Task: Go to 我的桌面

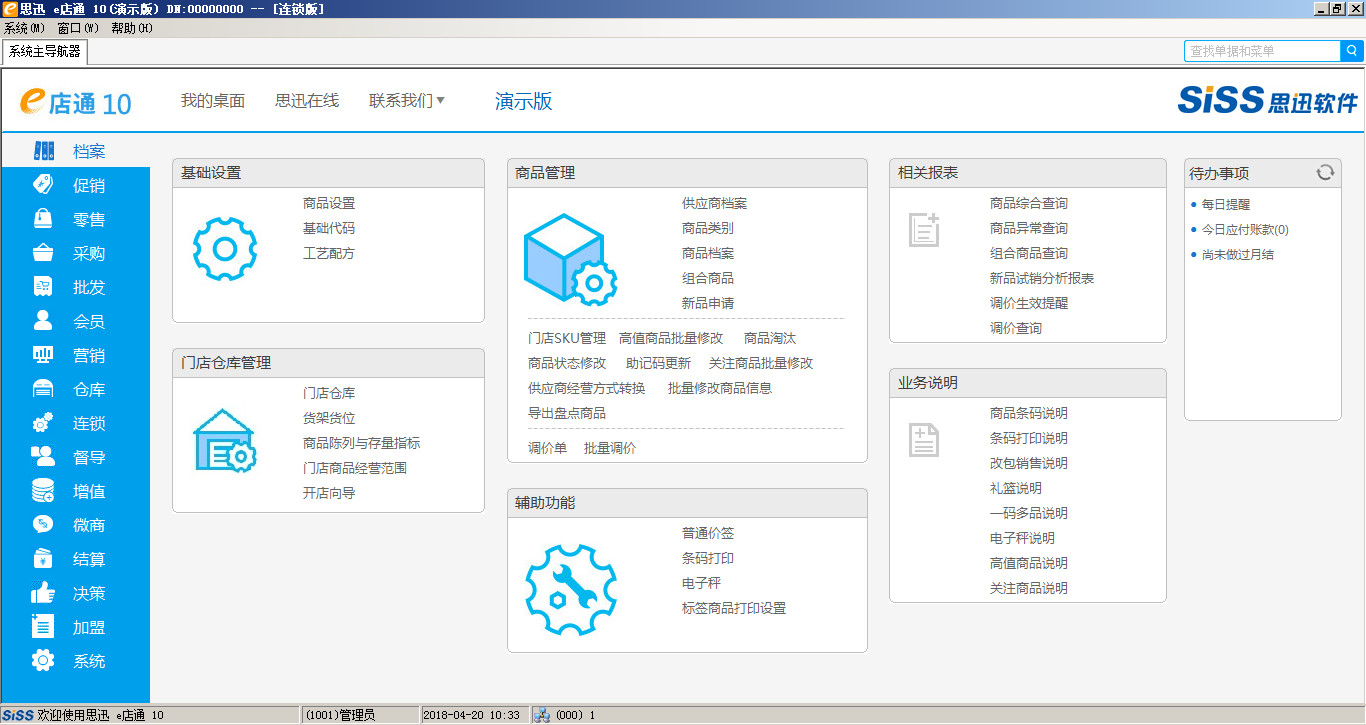Action: point(213,101)
